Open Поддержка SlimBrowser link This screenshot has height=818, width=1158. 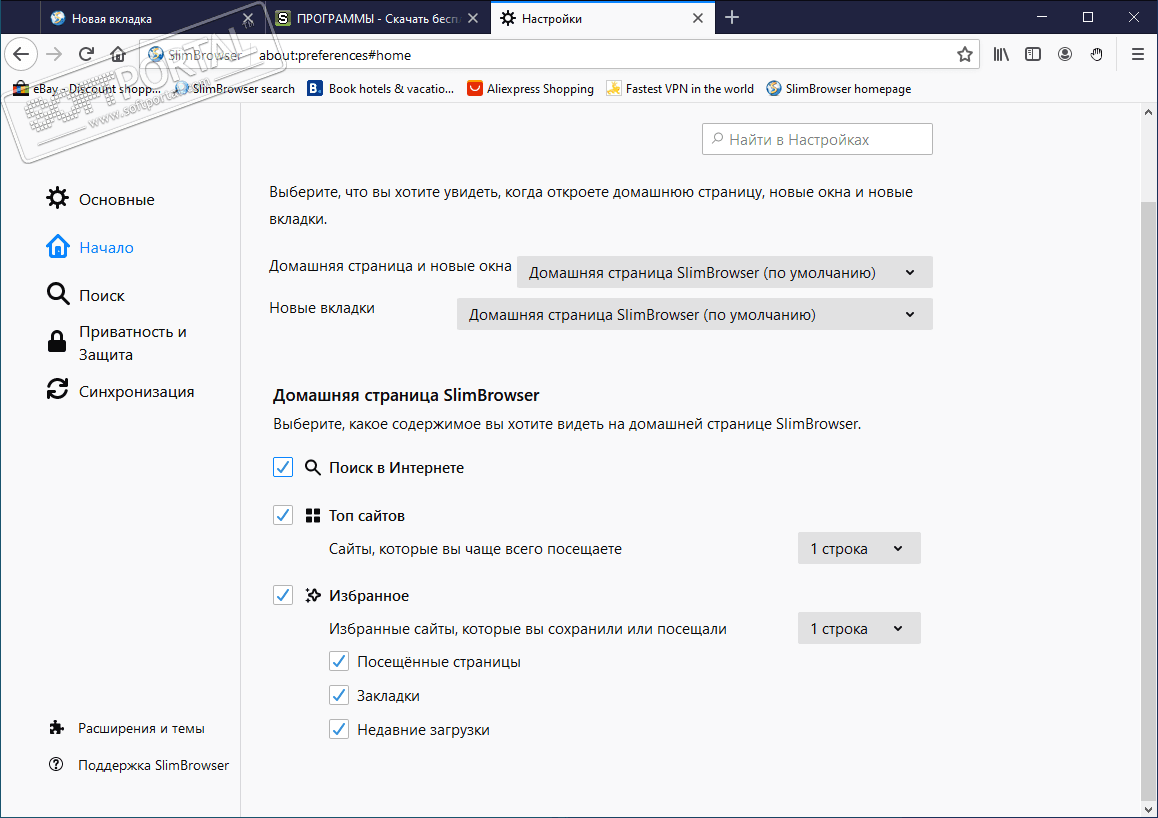pyautogui.click(x=152, y=765)
